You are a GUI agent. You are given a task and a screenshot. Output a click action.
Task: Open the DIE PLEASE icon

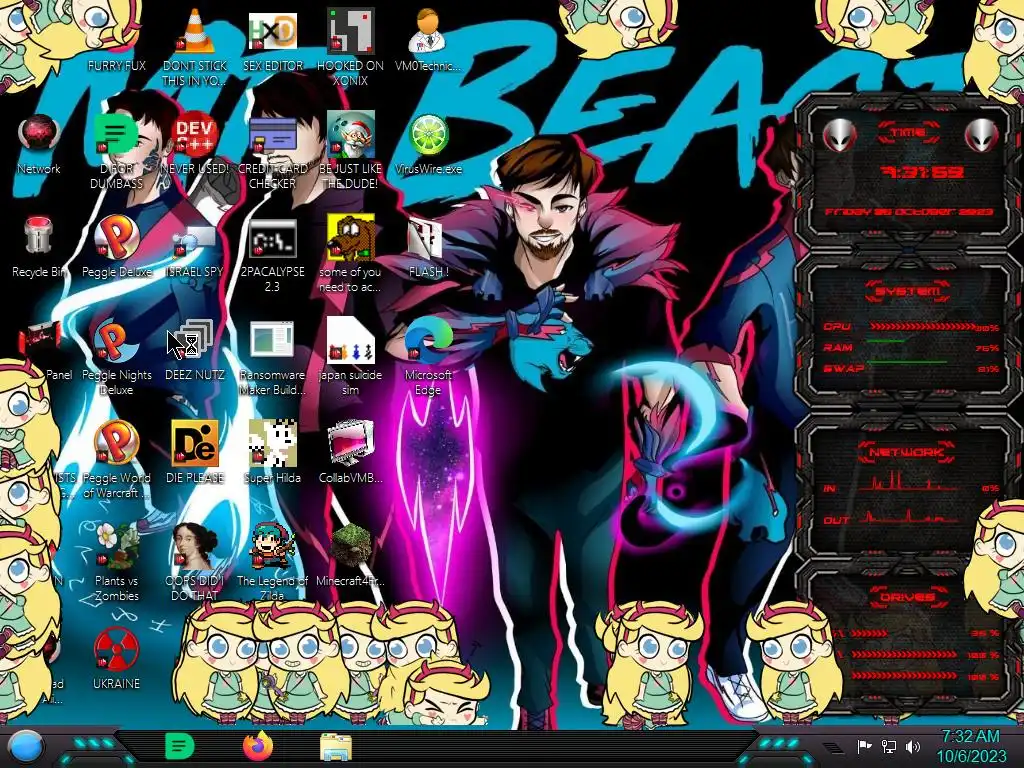[x=195, y=443]
